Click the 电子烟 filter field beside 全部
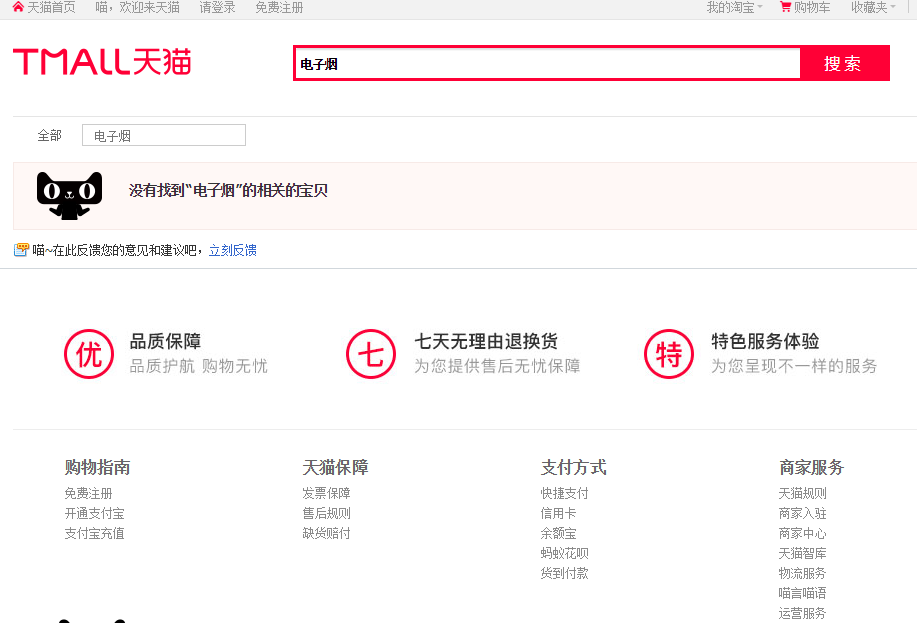 point(164,135)
